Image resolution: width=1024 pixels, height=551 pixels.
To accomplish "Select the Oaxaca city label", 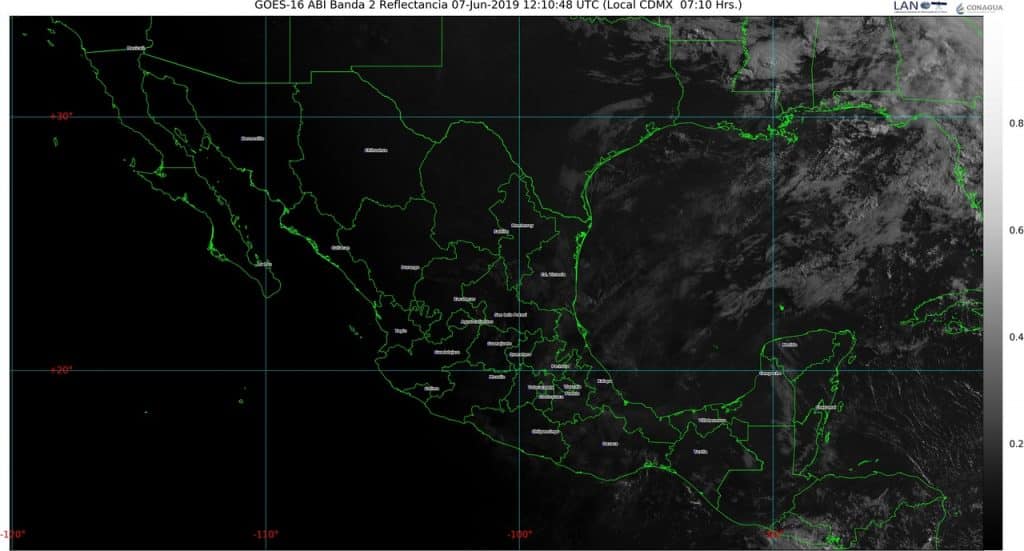I will 610,443.
